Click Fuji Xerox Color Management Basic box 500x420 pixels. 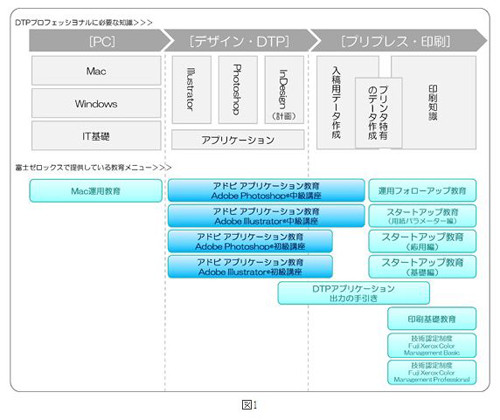coord(432,345)
